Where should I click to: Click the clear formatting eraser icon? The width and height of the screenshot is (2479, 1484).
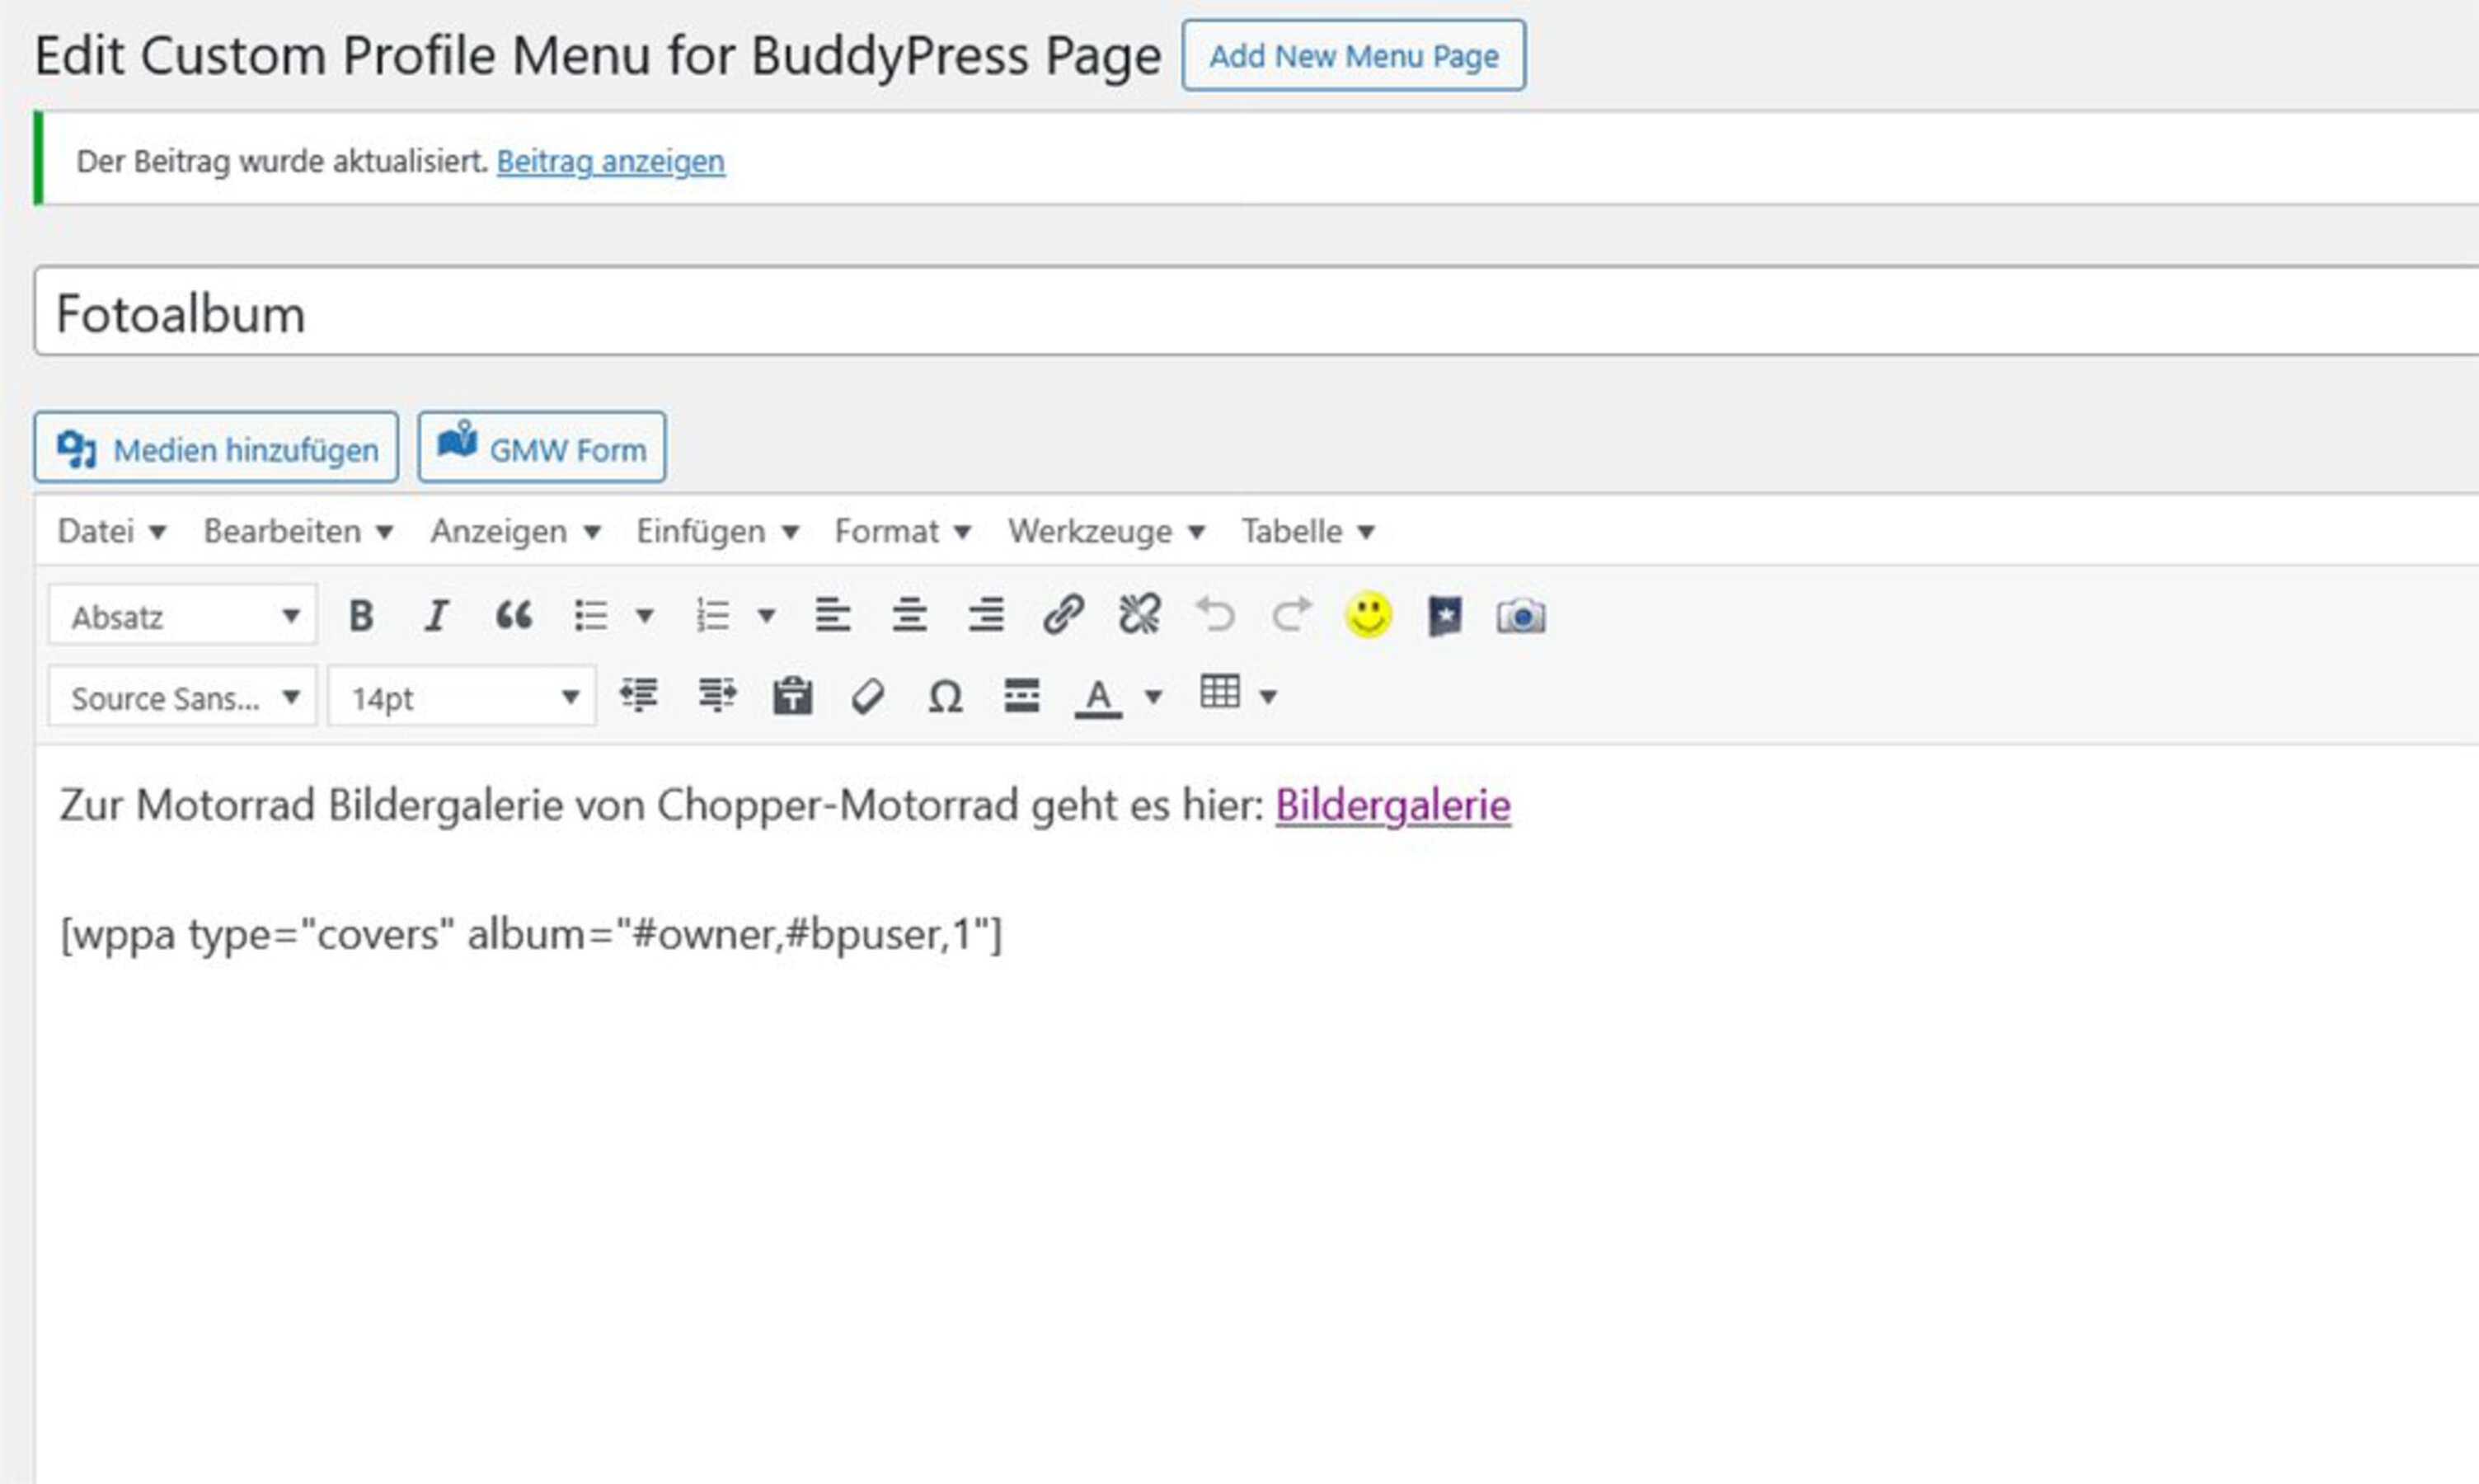tap(868, 696)
